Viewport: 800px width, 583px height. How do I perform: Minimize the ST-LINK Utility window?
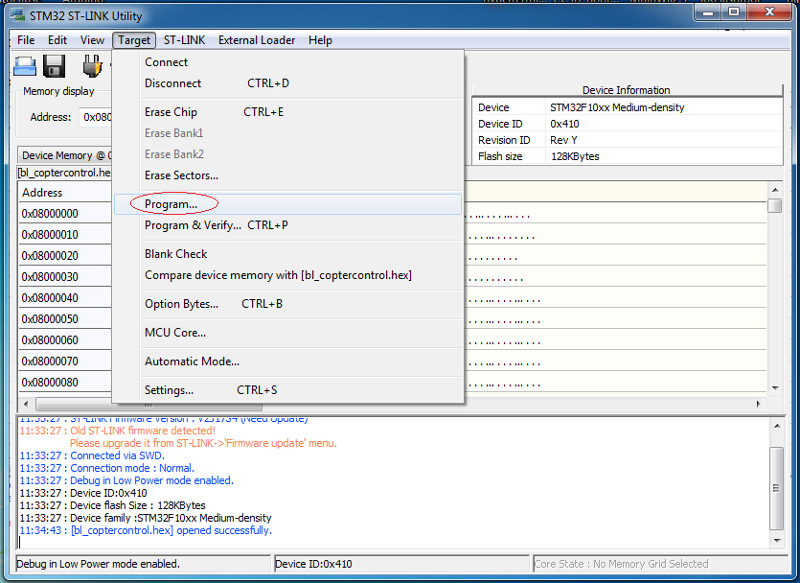pos(708,12)
